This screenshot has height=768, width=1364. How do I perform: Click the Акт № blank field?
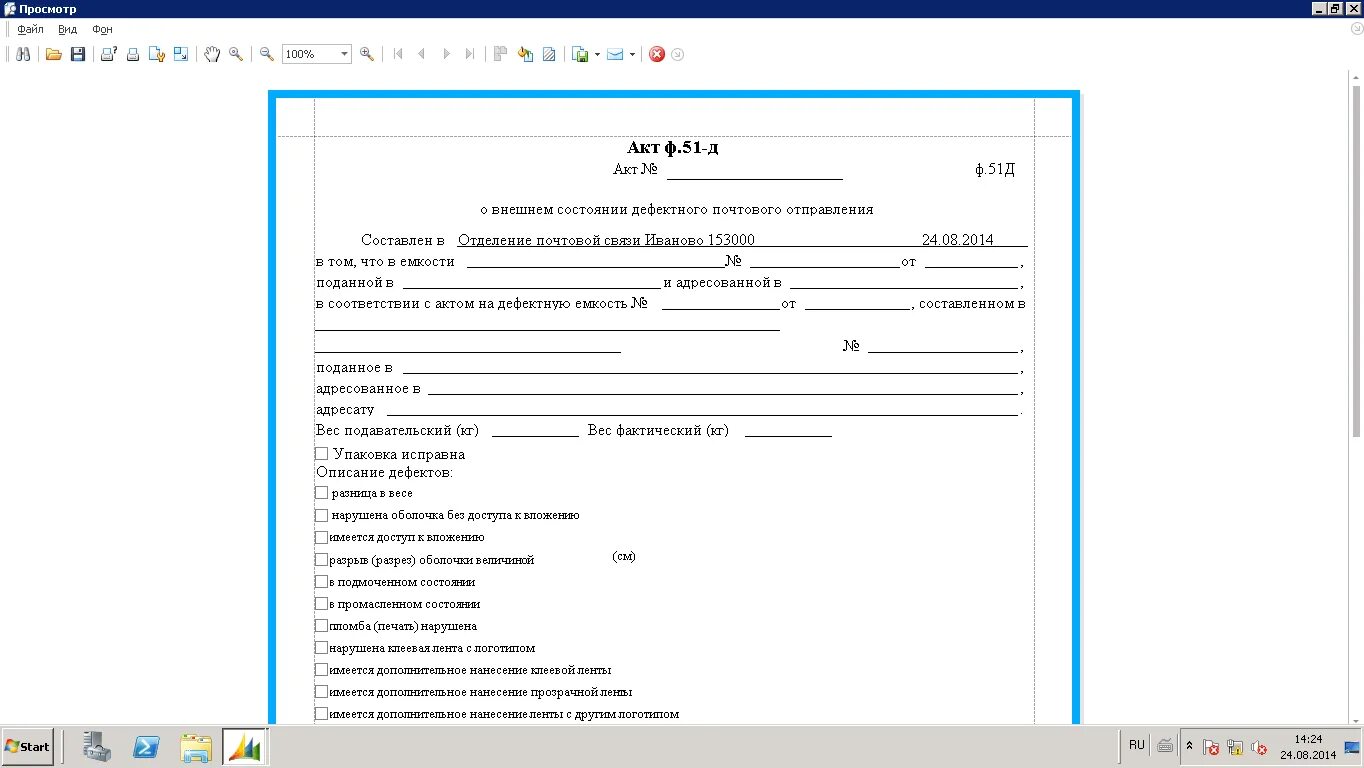click(755, 171)
